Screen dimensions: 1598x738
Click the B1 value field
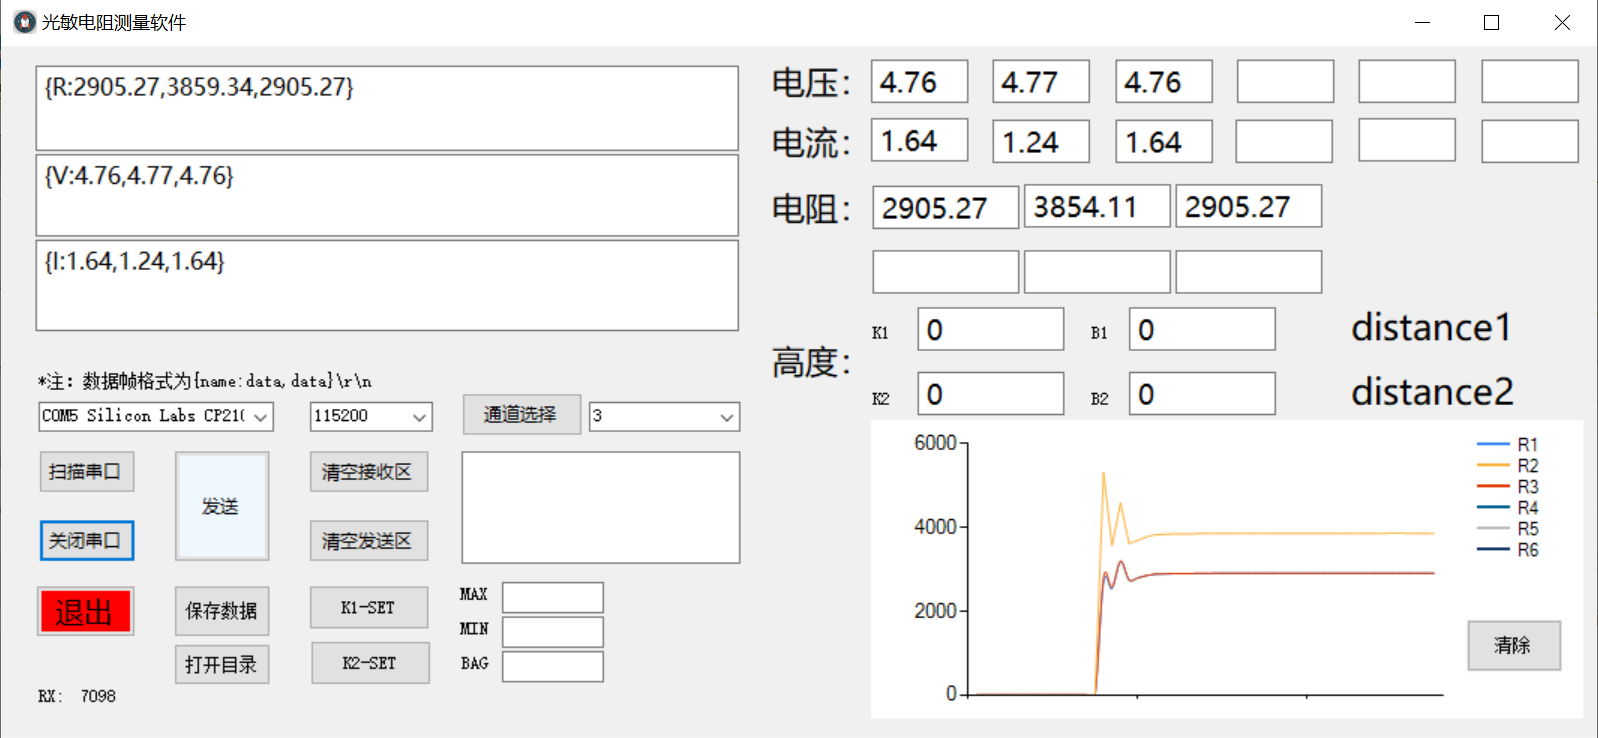1202,329
